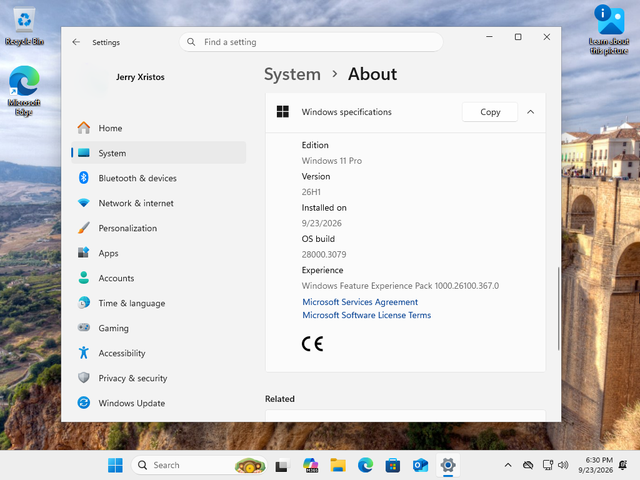Select System in the sidebar
The width and height of the screenshot is (640, 480).
pos(158,153)
